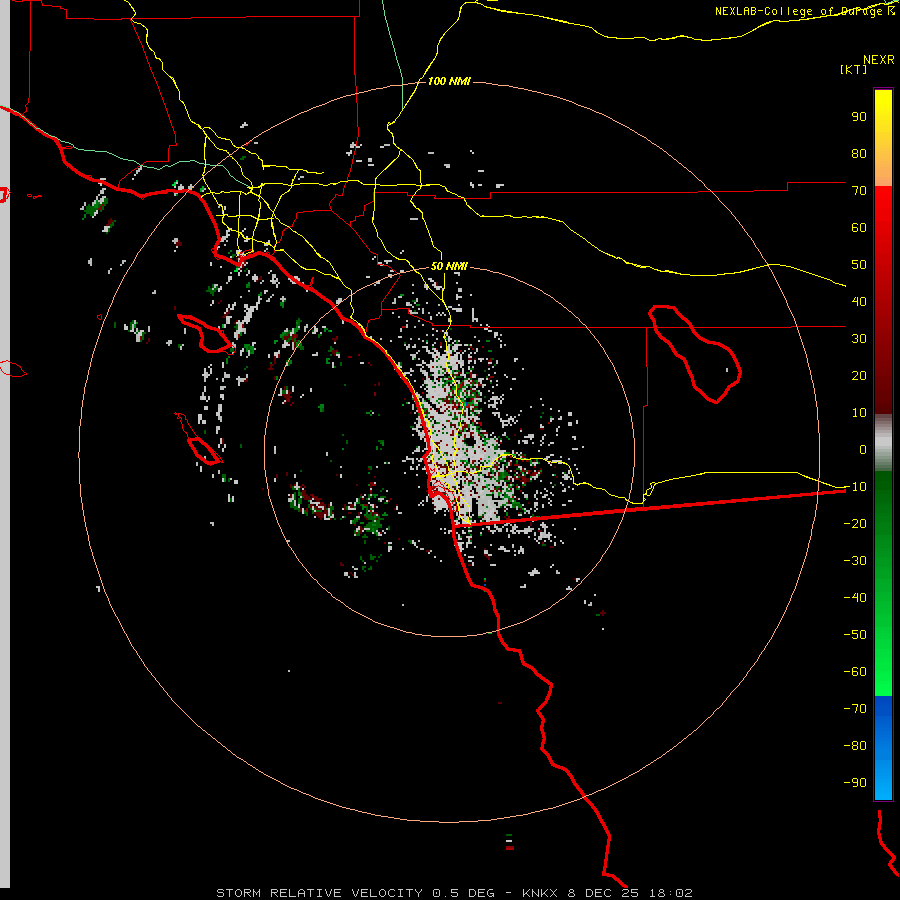Click the 70 value on velocity scale

[x=859, y=191]
